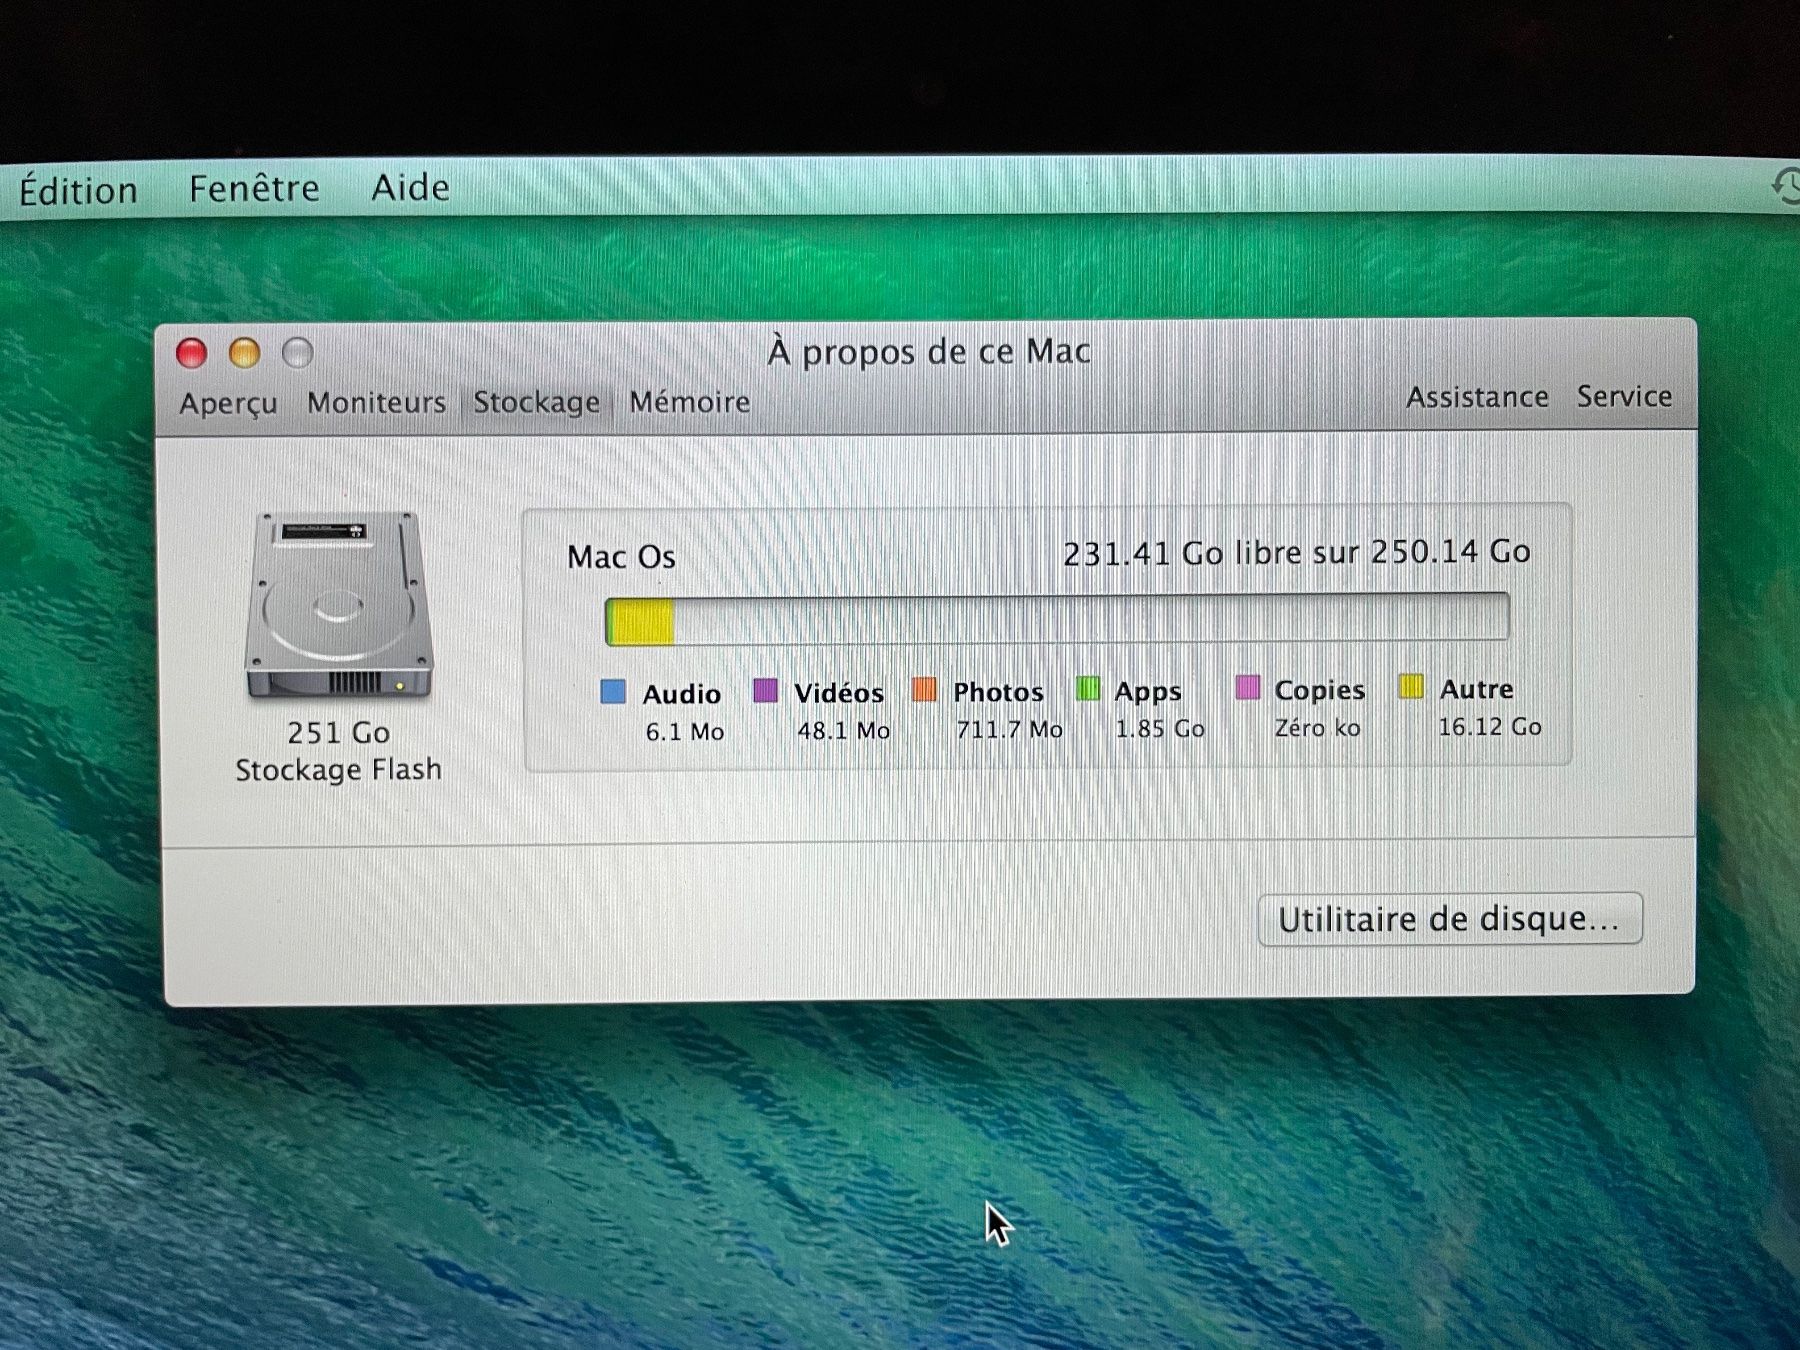
Task: Click the À propos de ce Mac title
Action: [929, 352]
